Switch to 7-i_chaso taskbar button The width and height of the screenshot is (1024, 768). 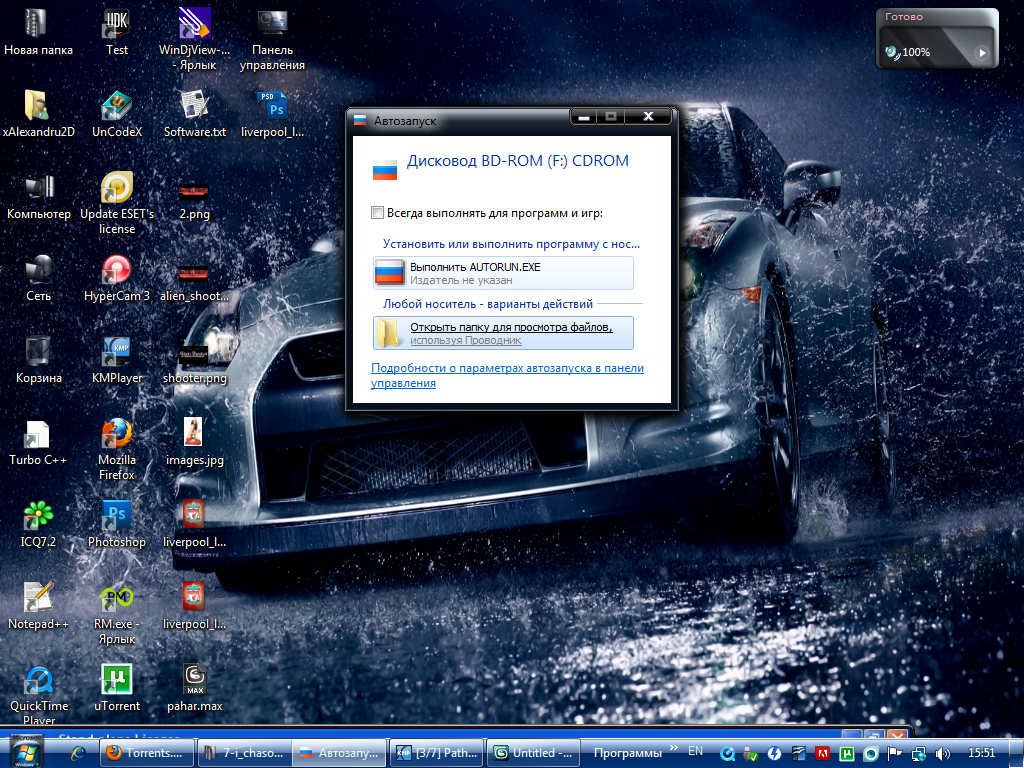click(244, 753)
